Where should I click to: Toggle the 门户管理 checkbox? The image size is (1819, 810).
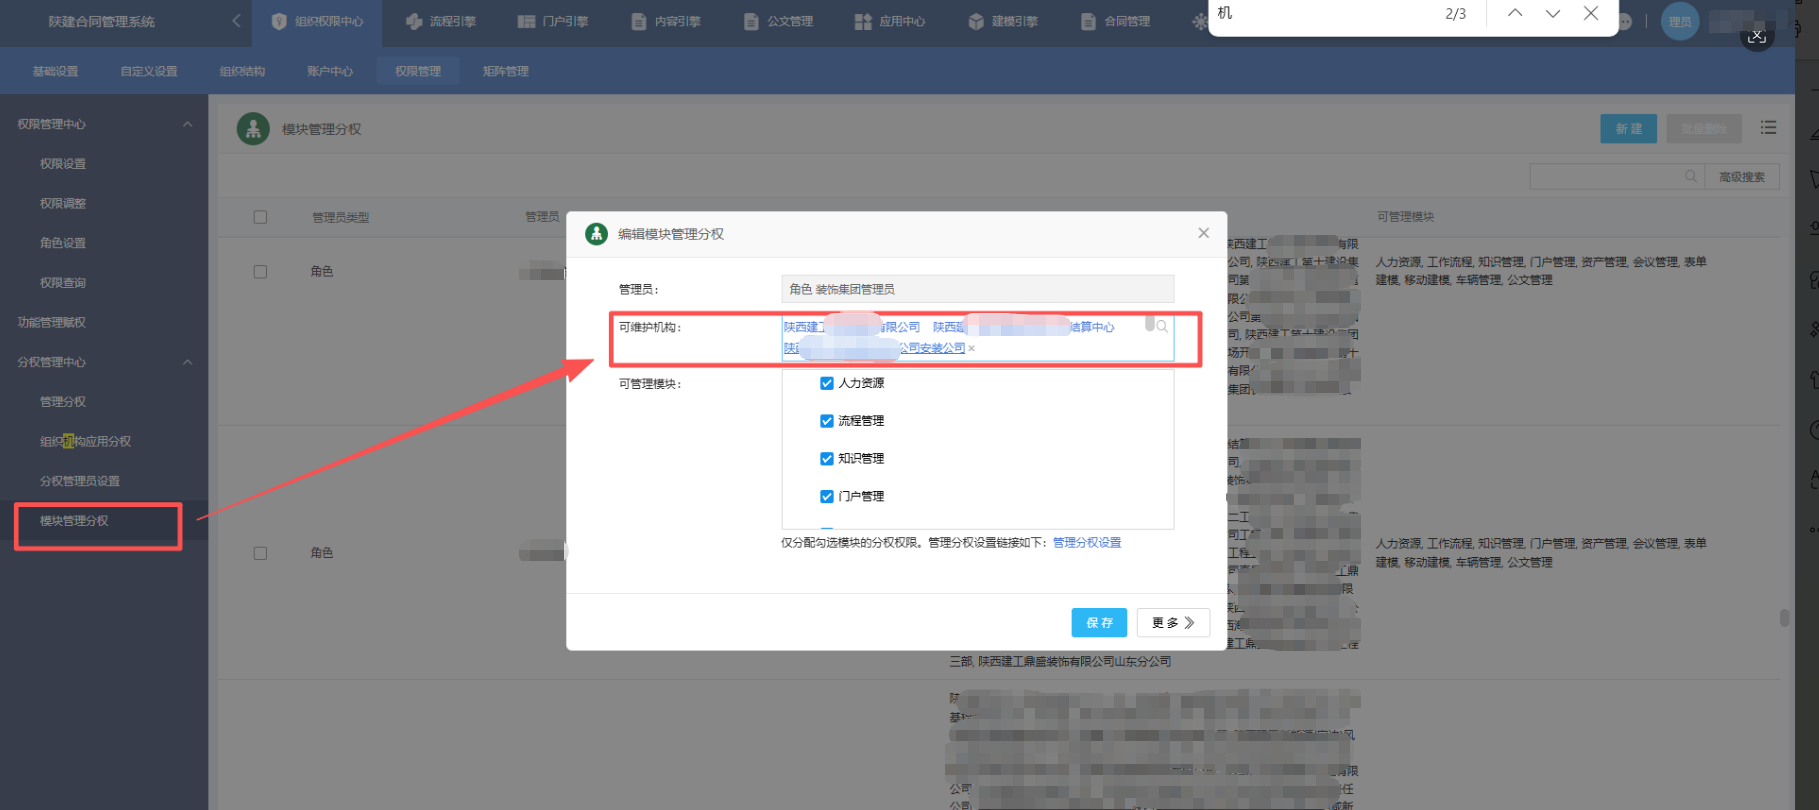(x=827, y=496)
